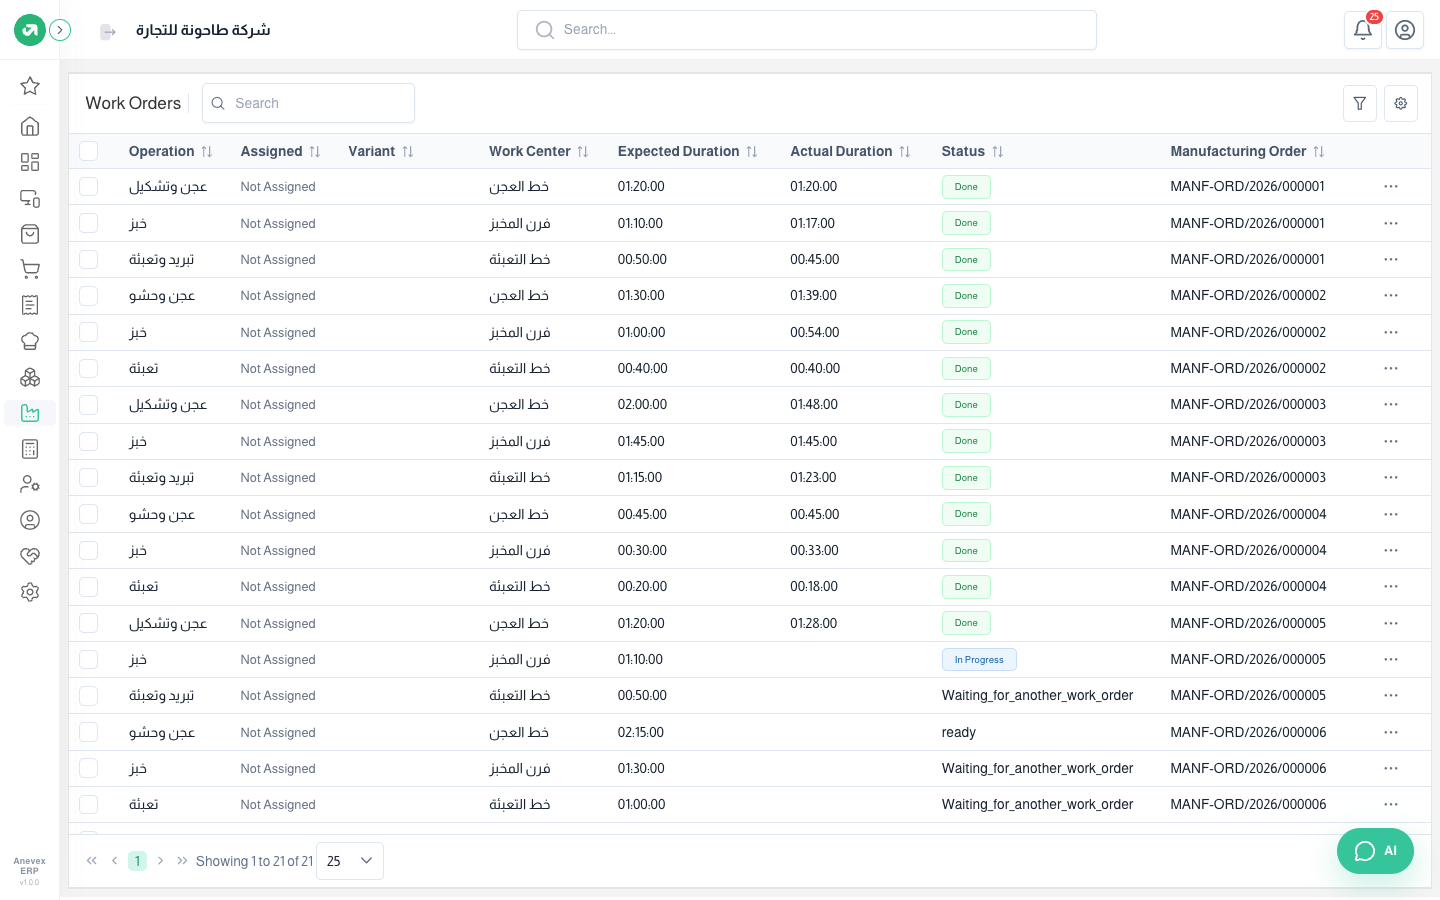Click the table filter funnel icon
The width and height of the screenshot is (1440, 900).
pos(1360,103)
